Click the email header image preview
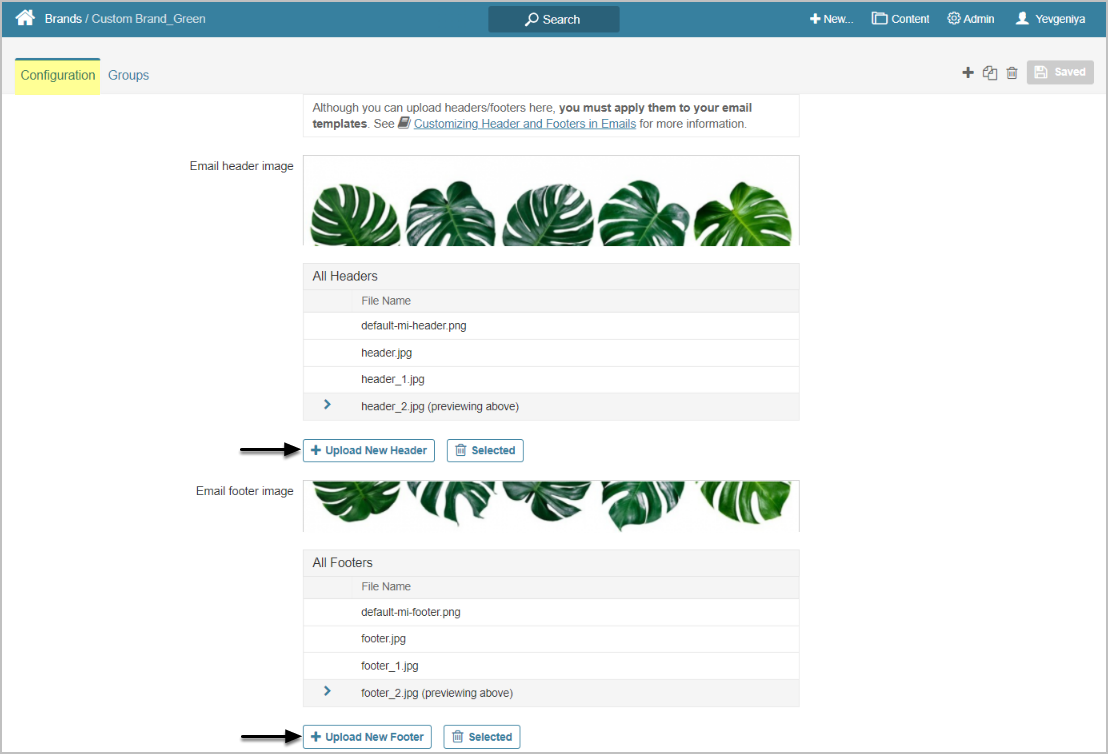1108x754 pixels. tap(550, 200)
